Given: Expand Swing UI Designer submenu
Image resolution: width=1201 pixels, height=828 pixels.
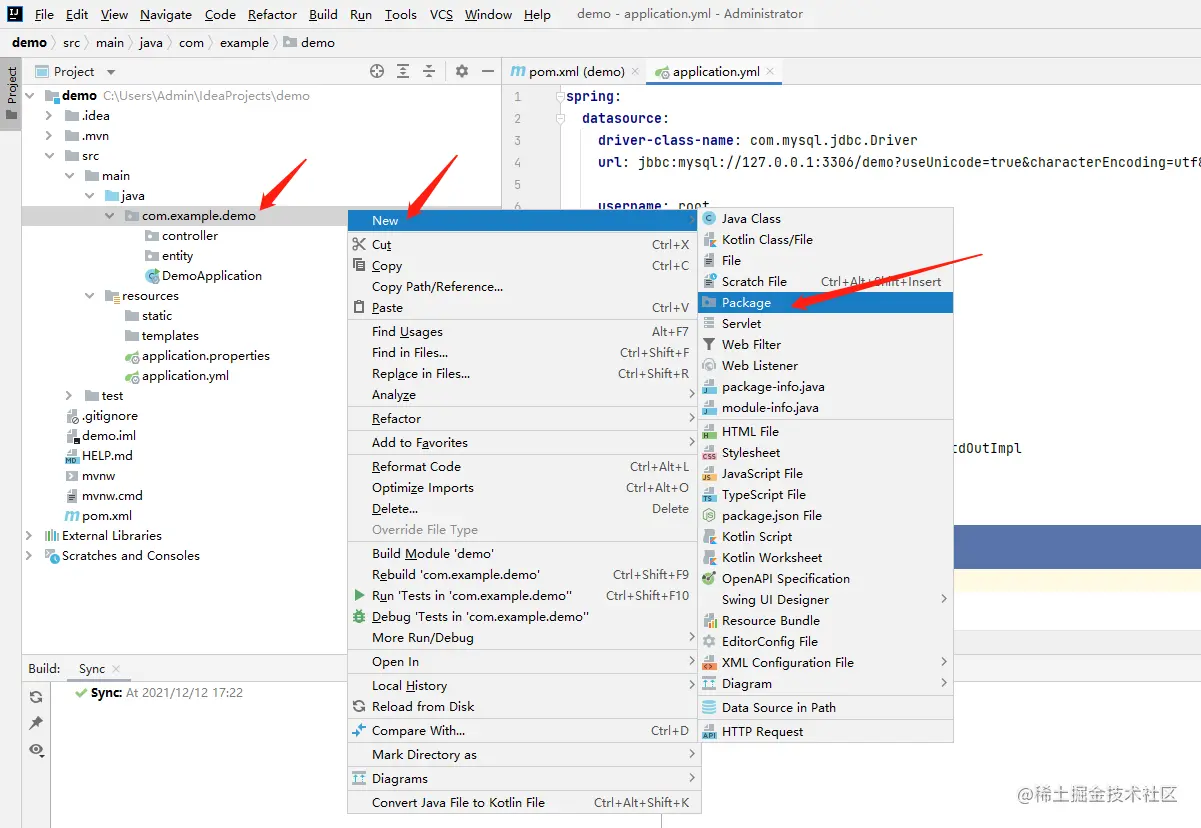Looking at the screenshot, I should [x=825, y=599].
